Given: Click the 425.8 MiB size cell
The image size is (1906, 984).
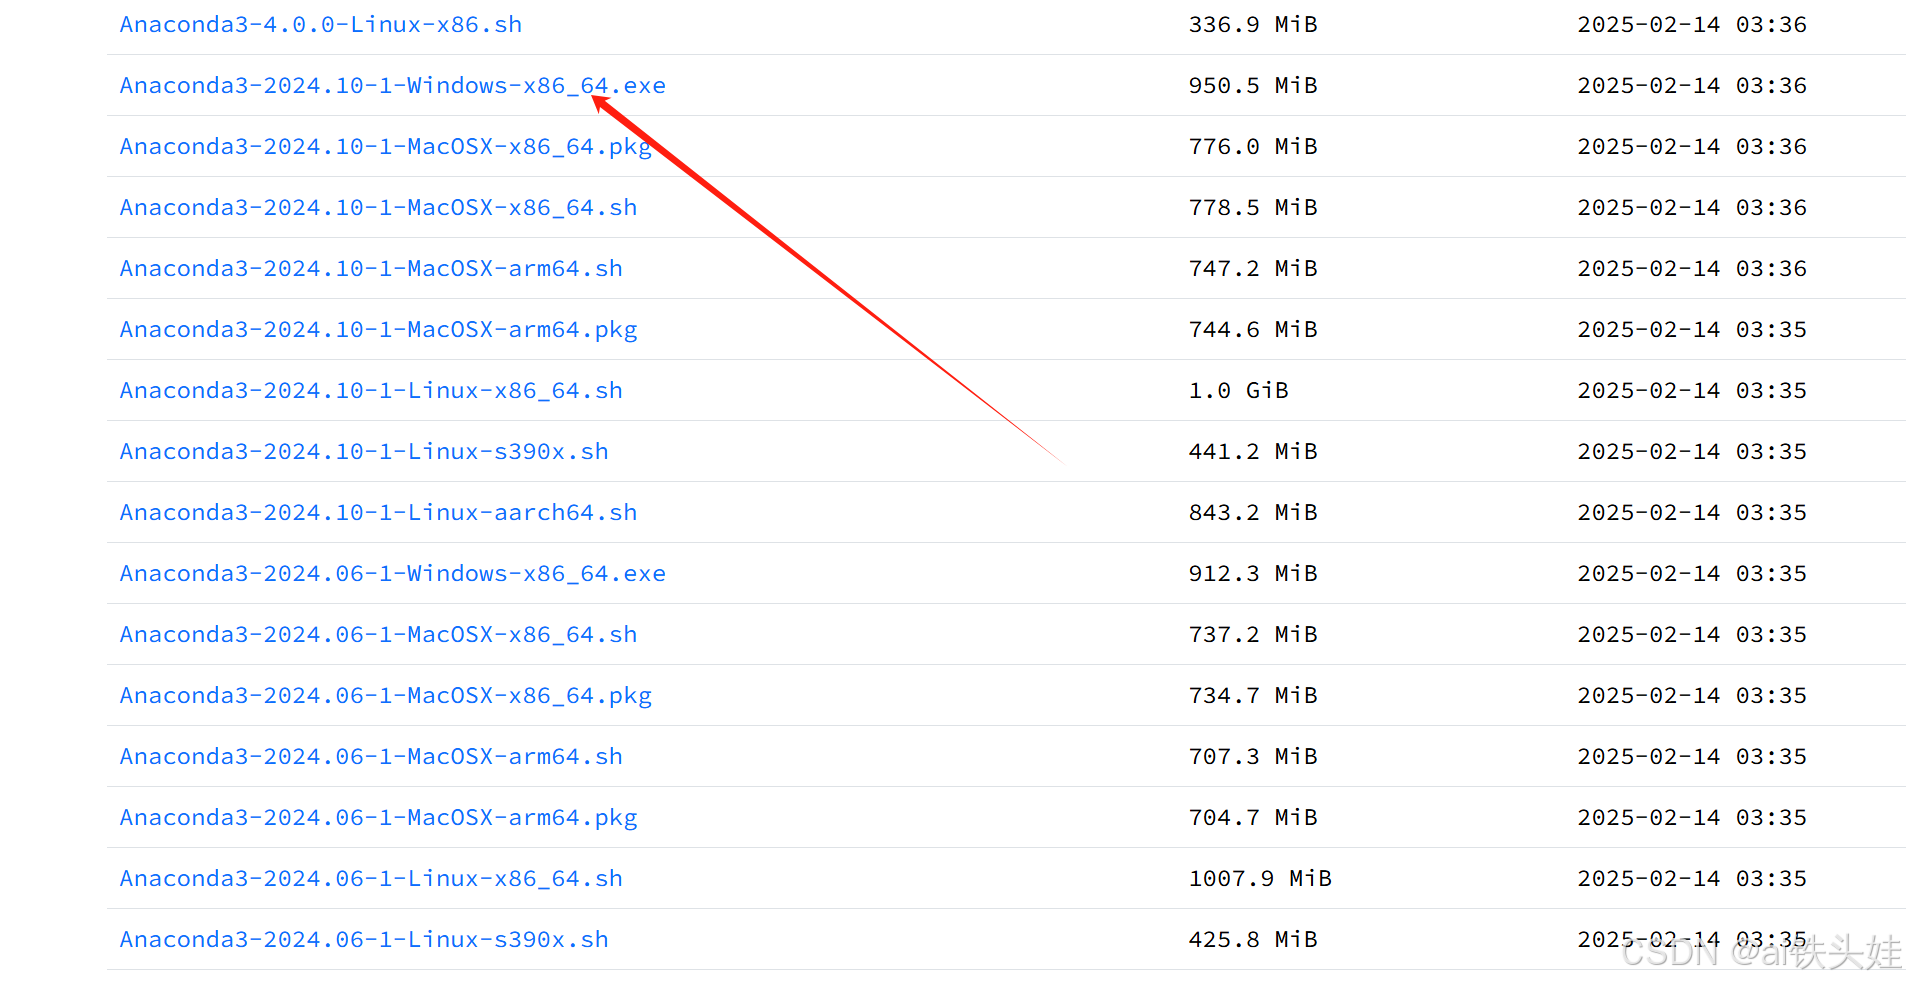Looking at the screenshot, I should pos(1253,940).
